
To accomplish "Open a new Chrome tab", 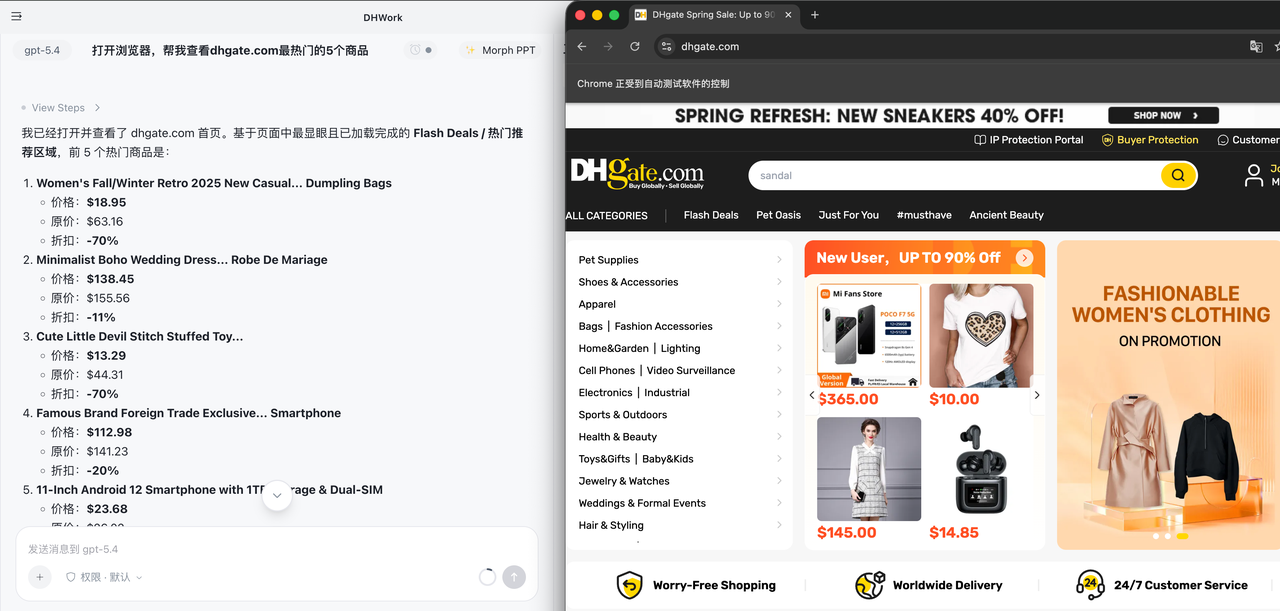I will pos(814,15).
